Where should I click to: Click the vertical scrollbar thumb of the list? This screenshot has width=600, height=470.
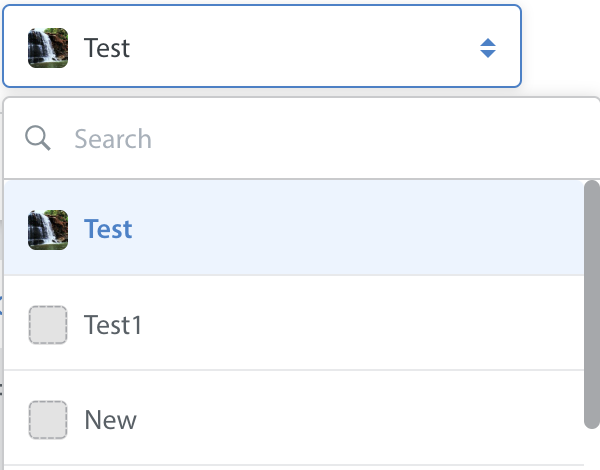(592, 304)
